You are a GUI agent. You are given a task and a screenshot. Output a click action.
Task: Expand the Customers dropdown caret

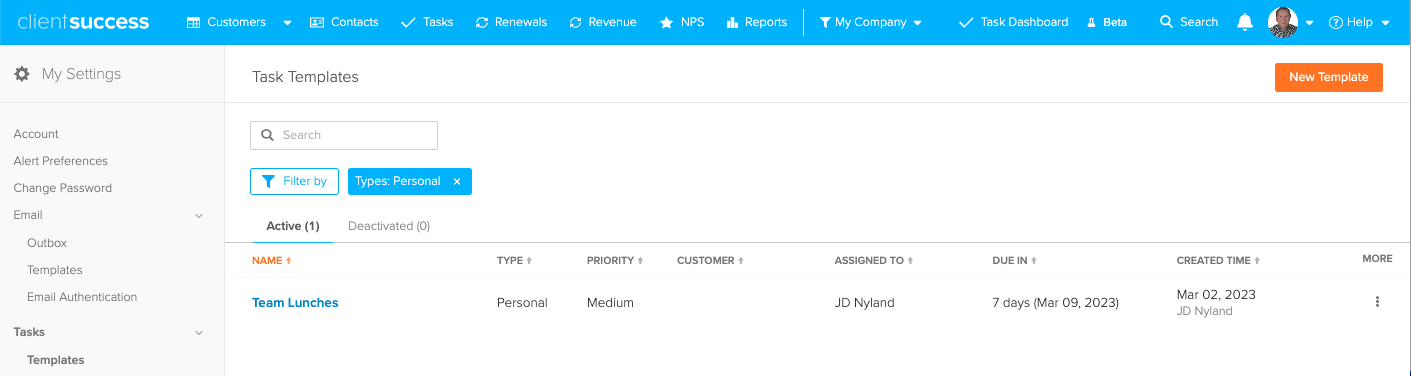tap(288, 23)
